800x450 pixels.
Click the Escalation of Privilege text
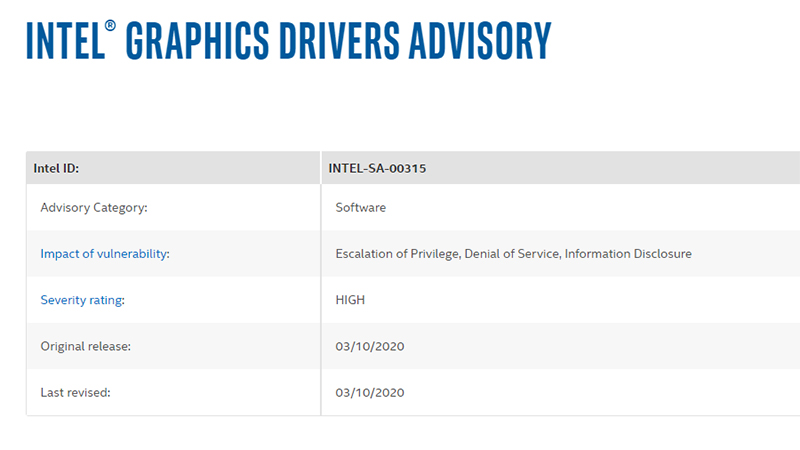397,254
